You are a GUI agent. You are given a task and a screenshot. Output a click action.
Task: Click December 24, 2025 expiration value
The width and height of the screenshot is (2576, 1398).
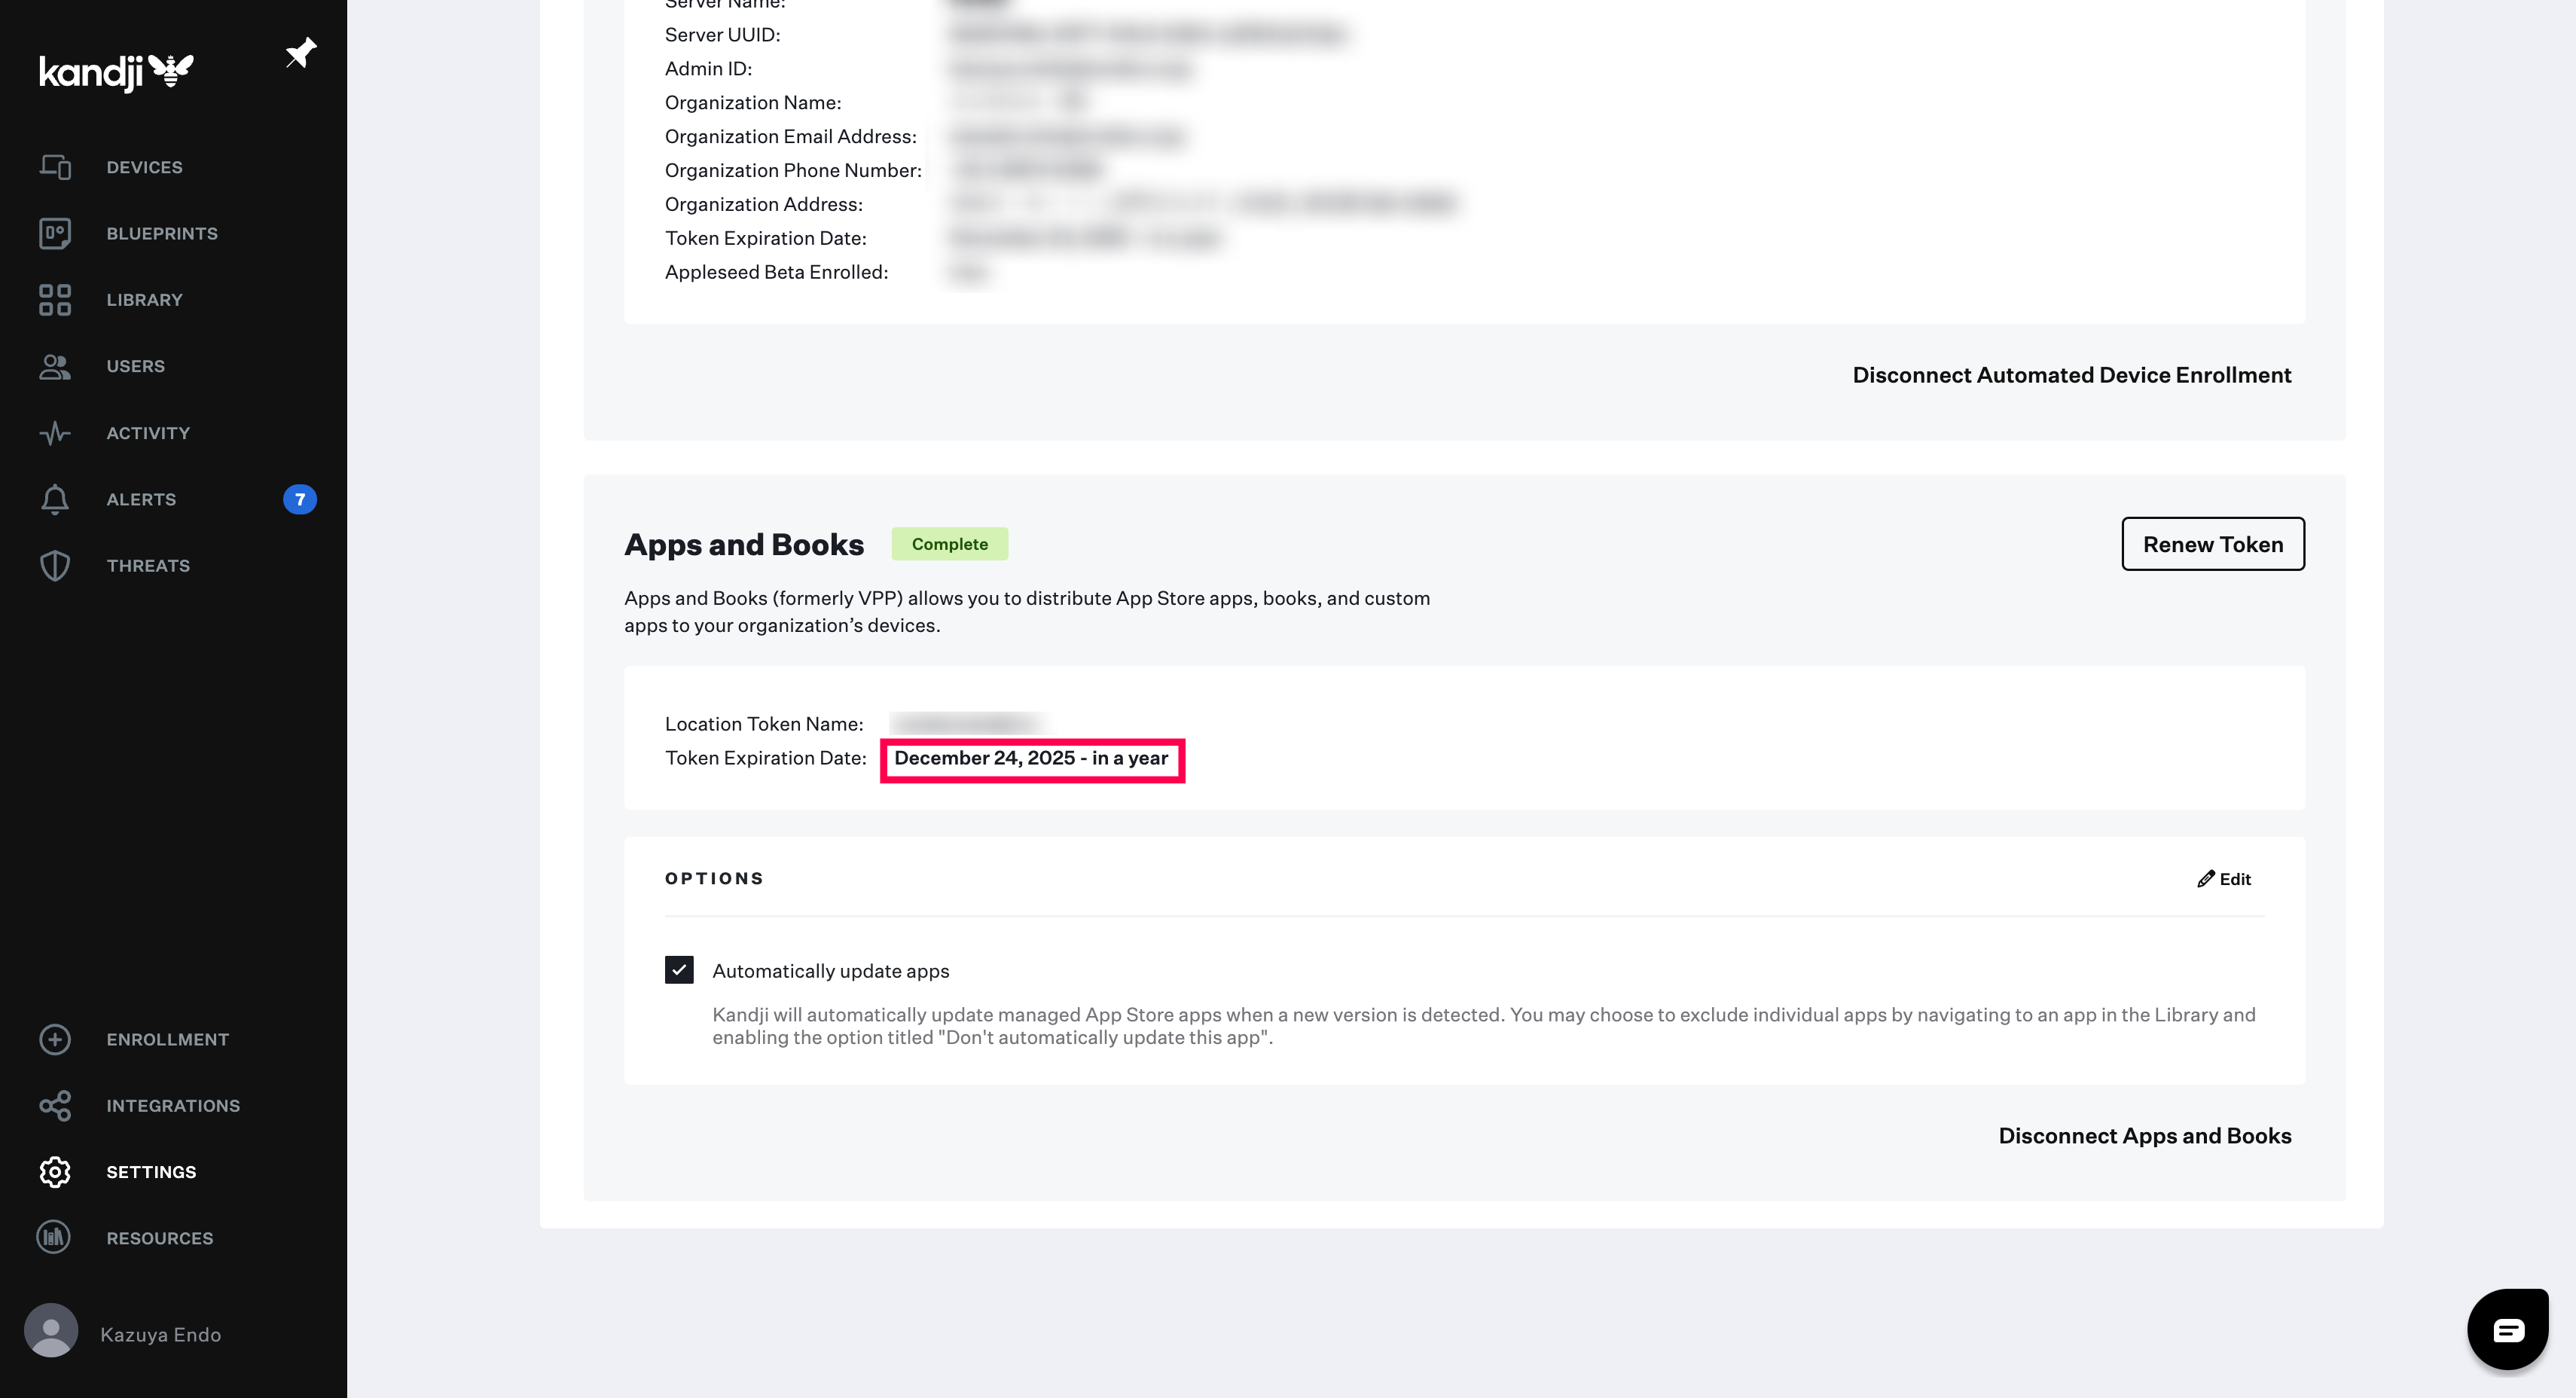1031,758
